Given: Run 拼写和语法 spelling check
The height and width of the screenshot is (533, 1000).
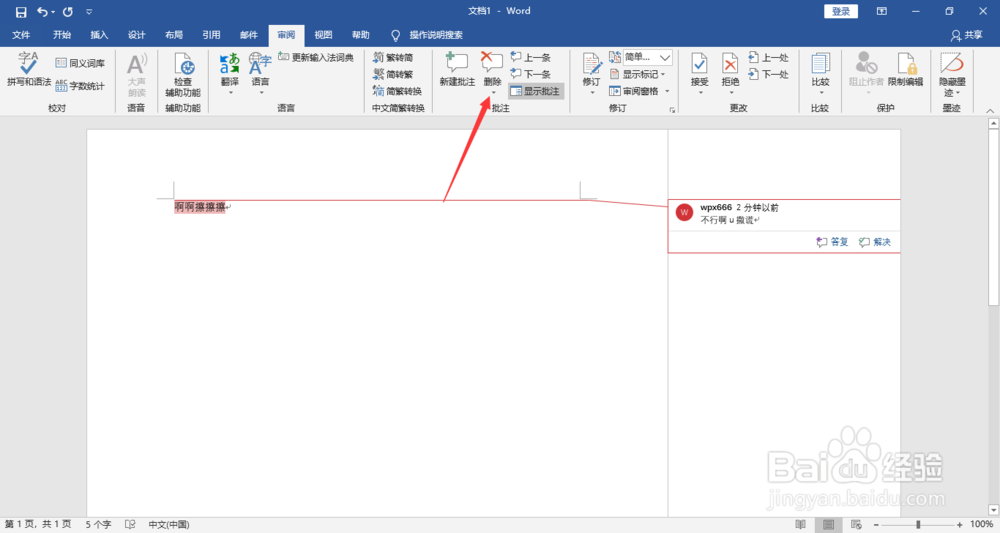Looking at the screenshot, I should [x=29, y=69].
